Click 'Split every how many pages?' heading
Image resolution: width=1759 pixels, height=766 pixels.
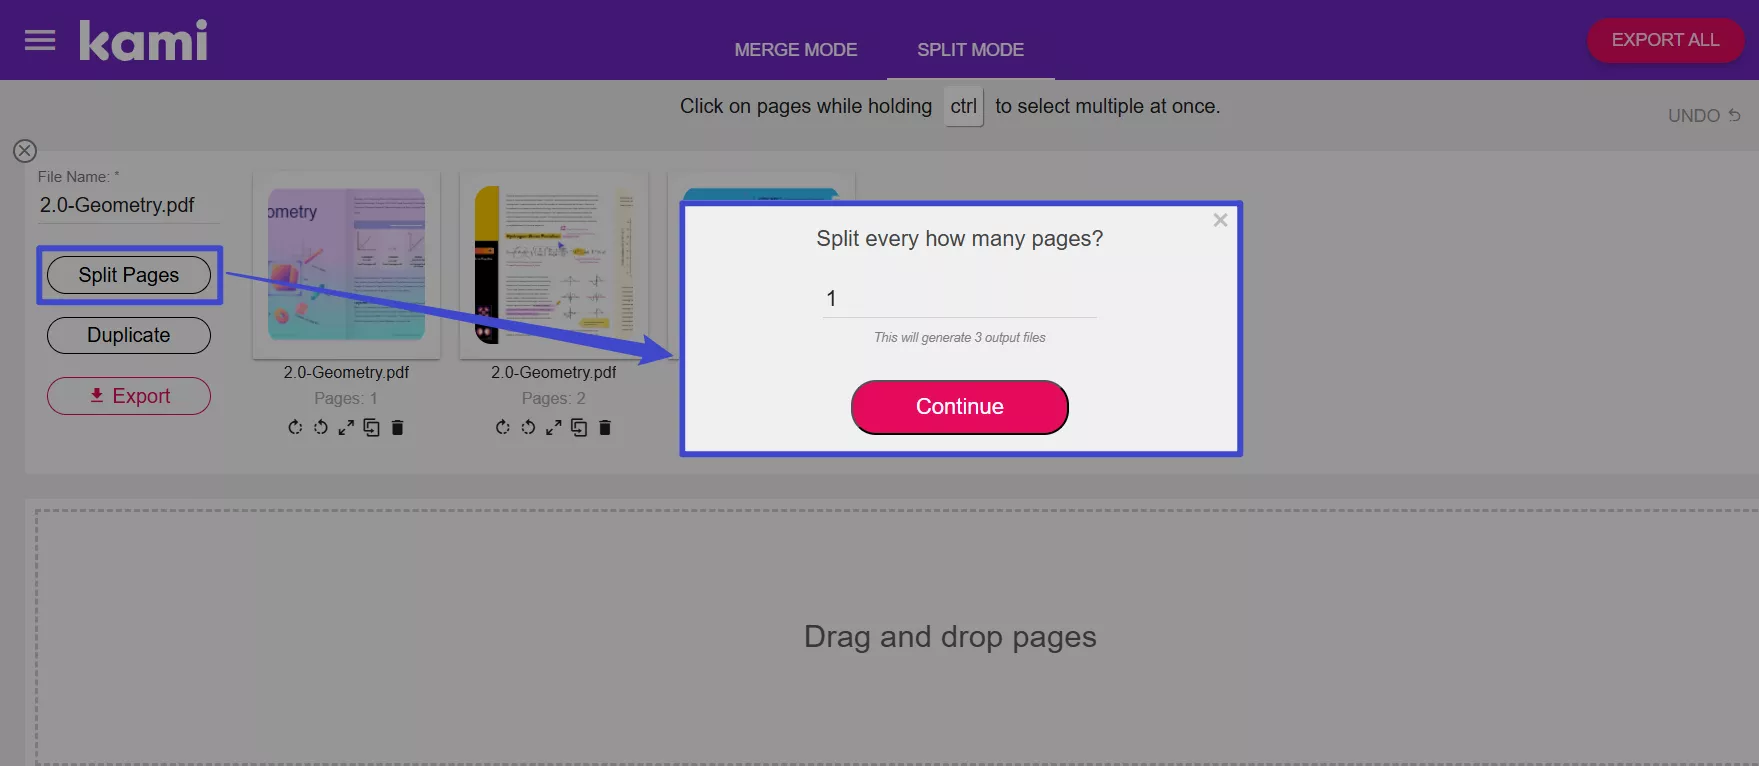point(959,239)
